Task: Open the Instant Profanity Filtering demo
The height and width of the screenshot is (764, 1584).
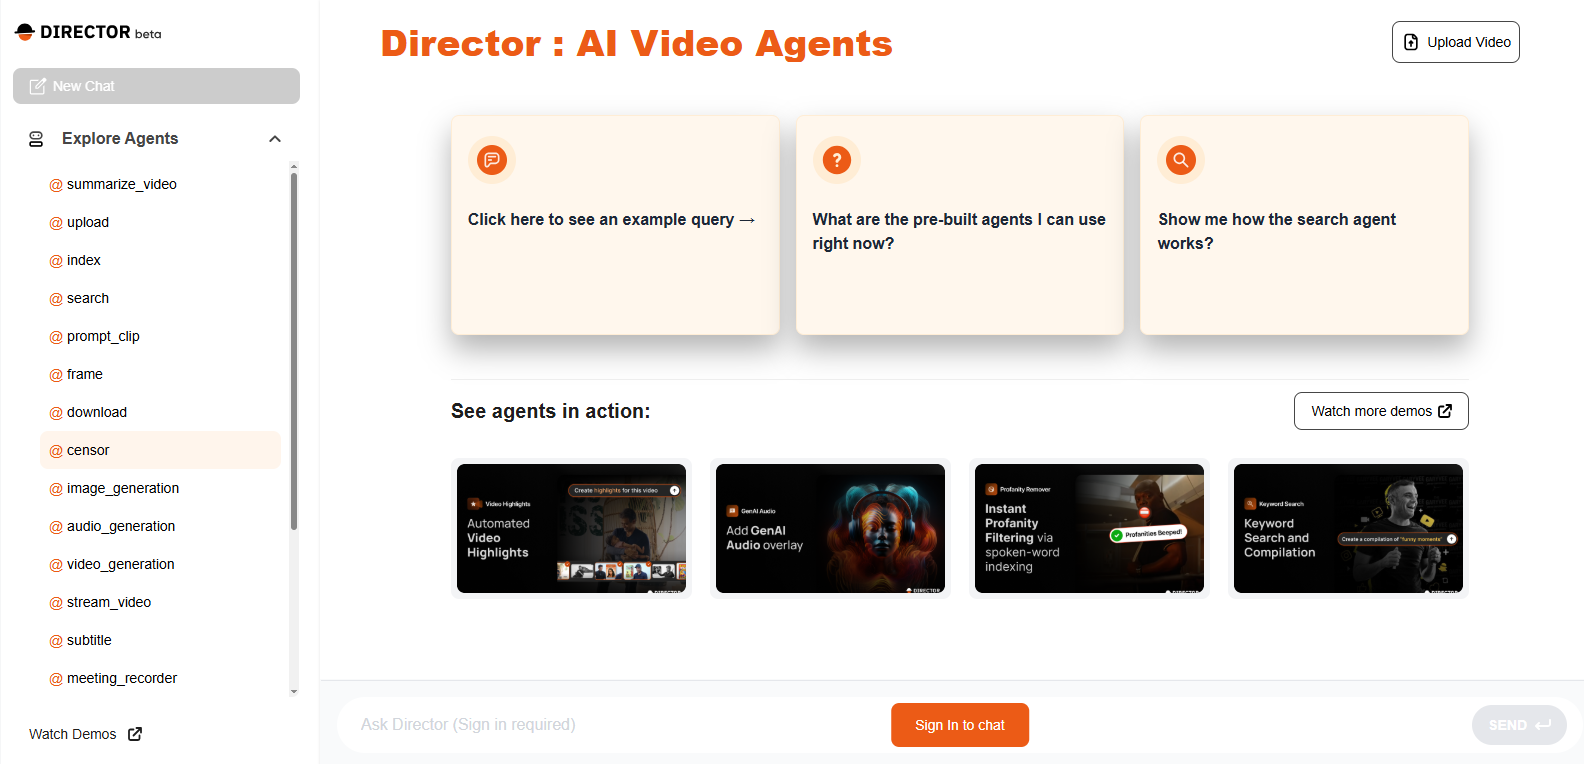Action: coord(1089,529)
